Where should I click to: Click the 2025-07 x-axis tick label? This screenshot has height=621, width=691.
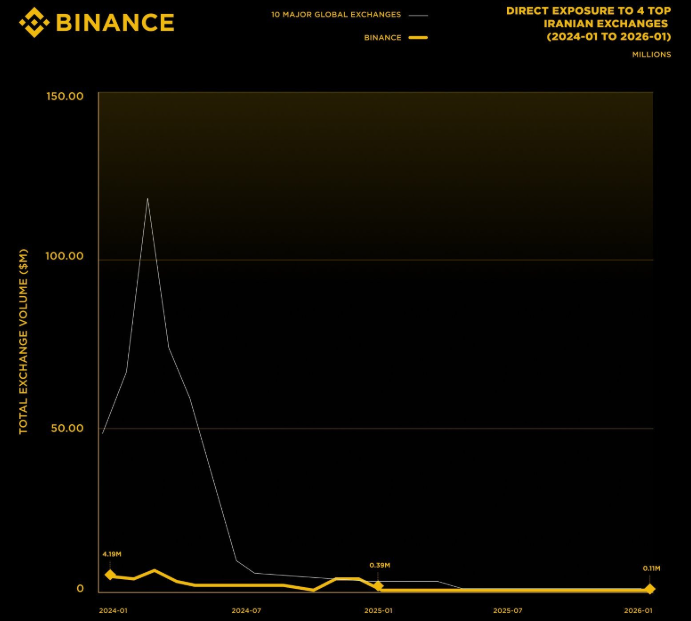508,610
